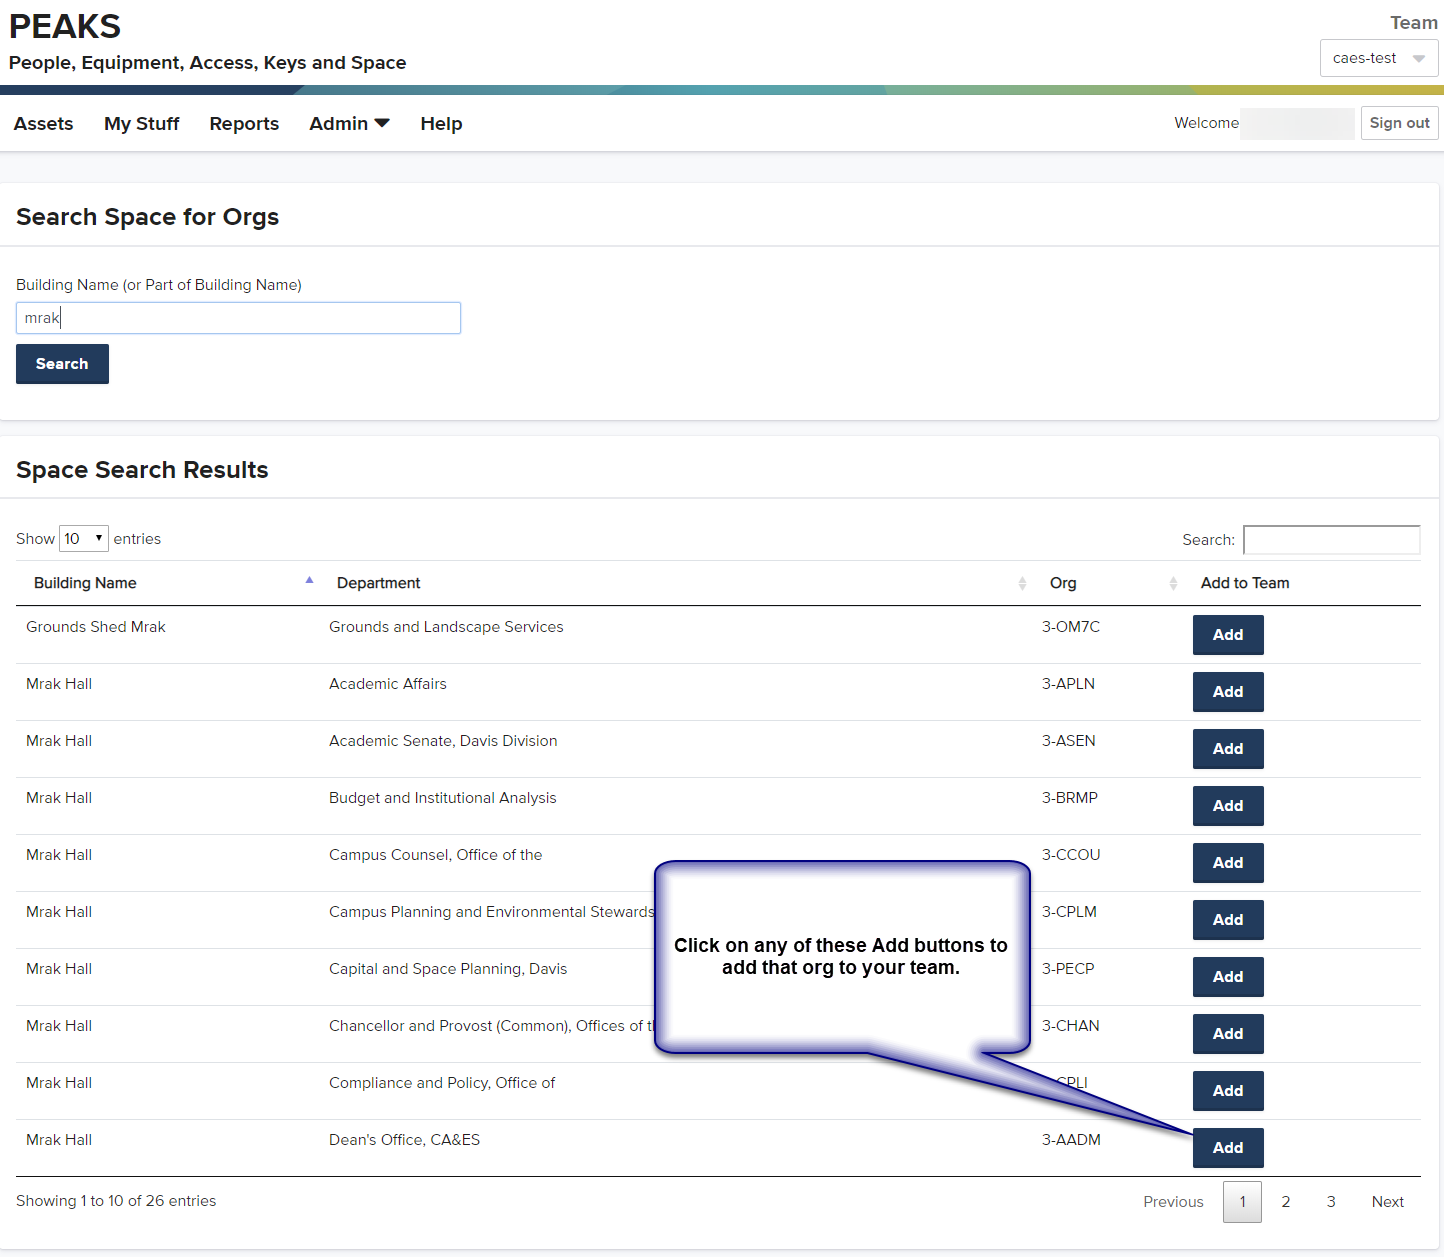Click the results table Search filter box
Screen dimensions: 1444x1257
coord(1330,540)
